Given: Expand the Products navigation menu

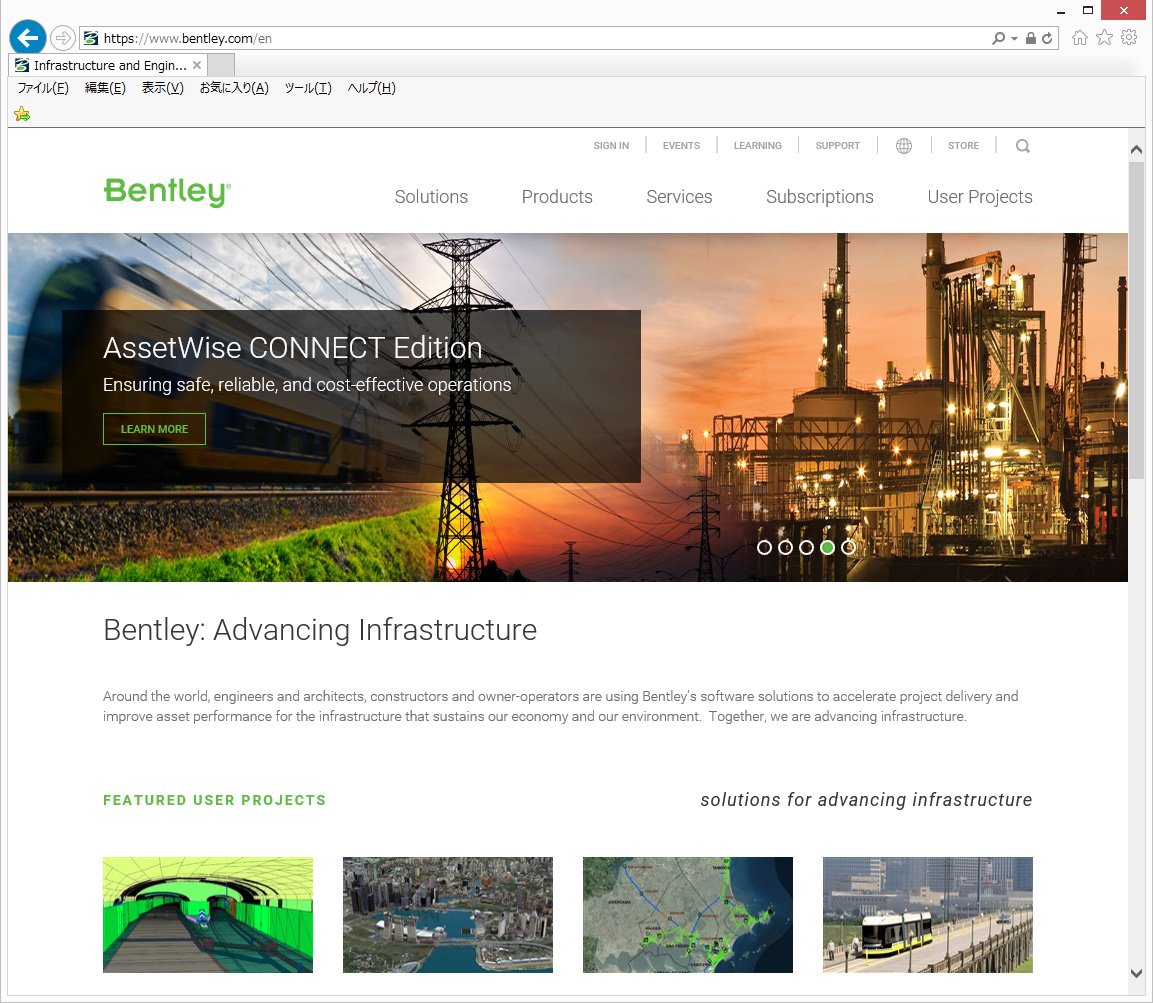Looking at the screenshot, I should point(557,196).
